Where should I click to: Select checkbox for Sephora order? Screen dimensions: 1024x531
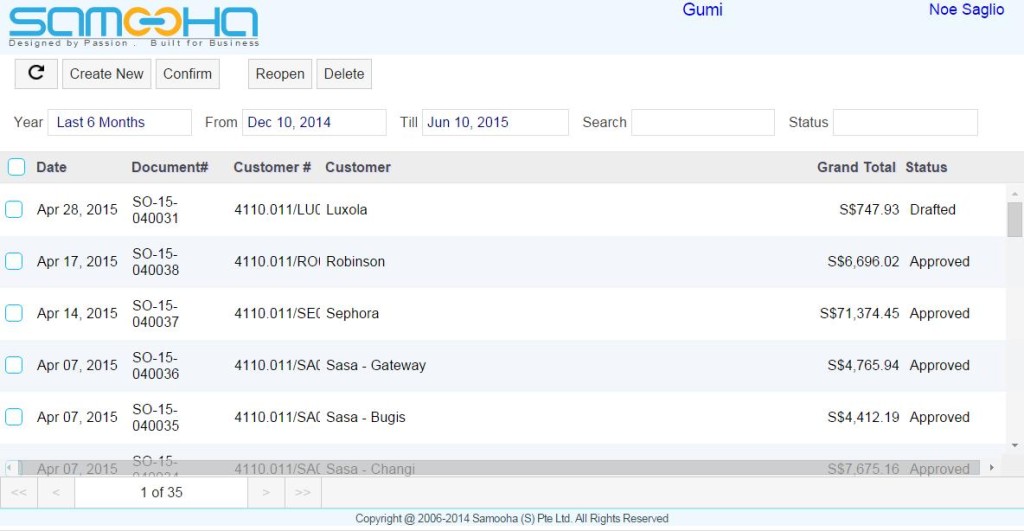tap(14, 313)
